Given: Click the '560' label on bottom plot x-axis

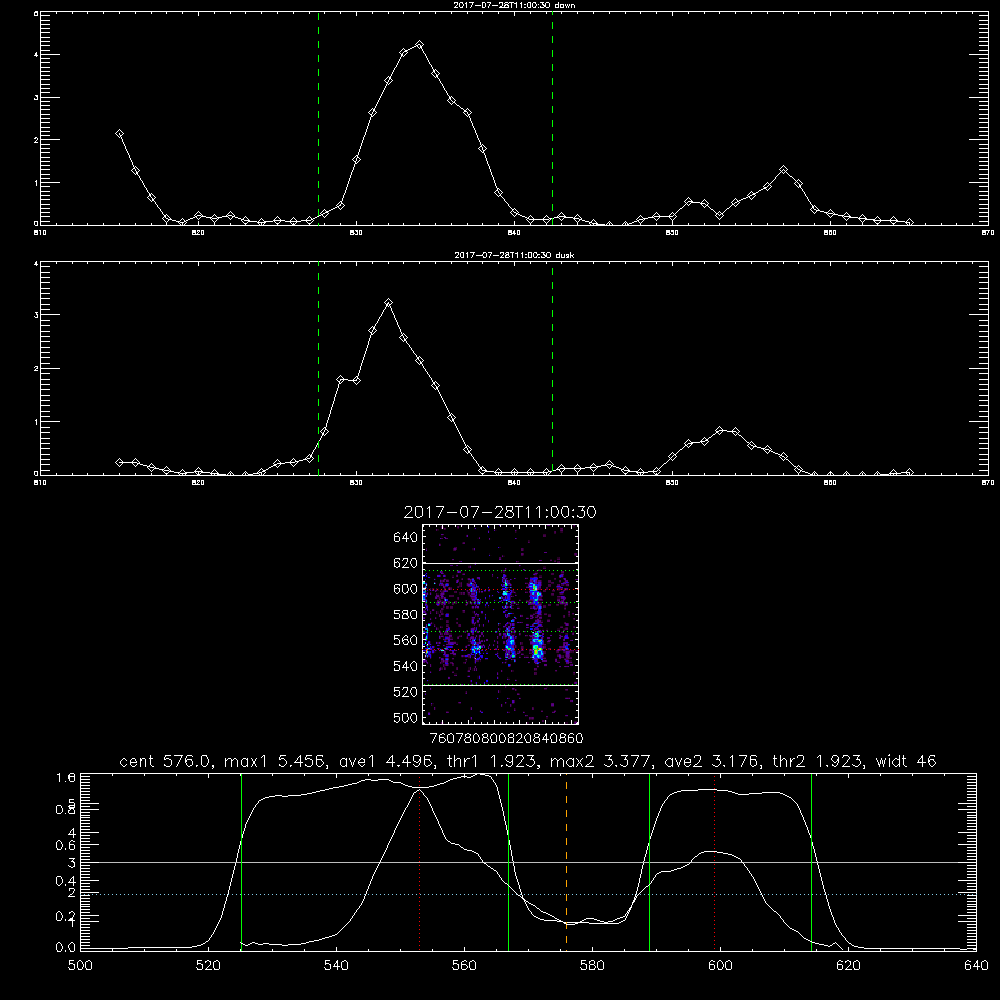Looking at the screenshot, I should (464, 966).
